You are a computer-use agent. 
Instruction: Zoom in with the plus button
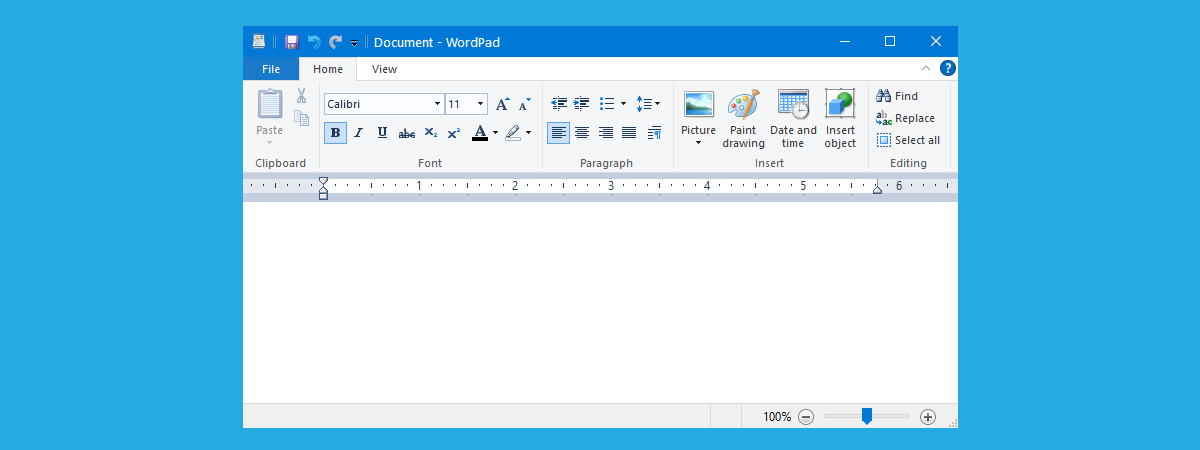coord(928,417)
